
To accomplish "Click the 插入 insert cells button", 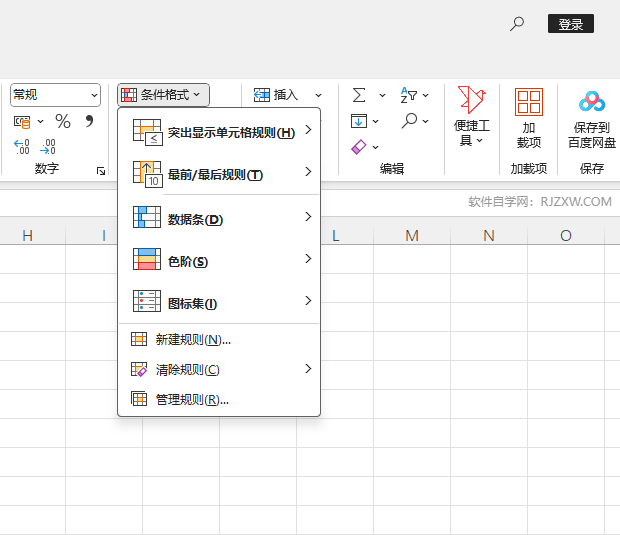I will (x=276, y=95).
